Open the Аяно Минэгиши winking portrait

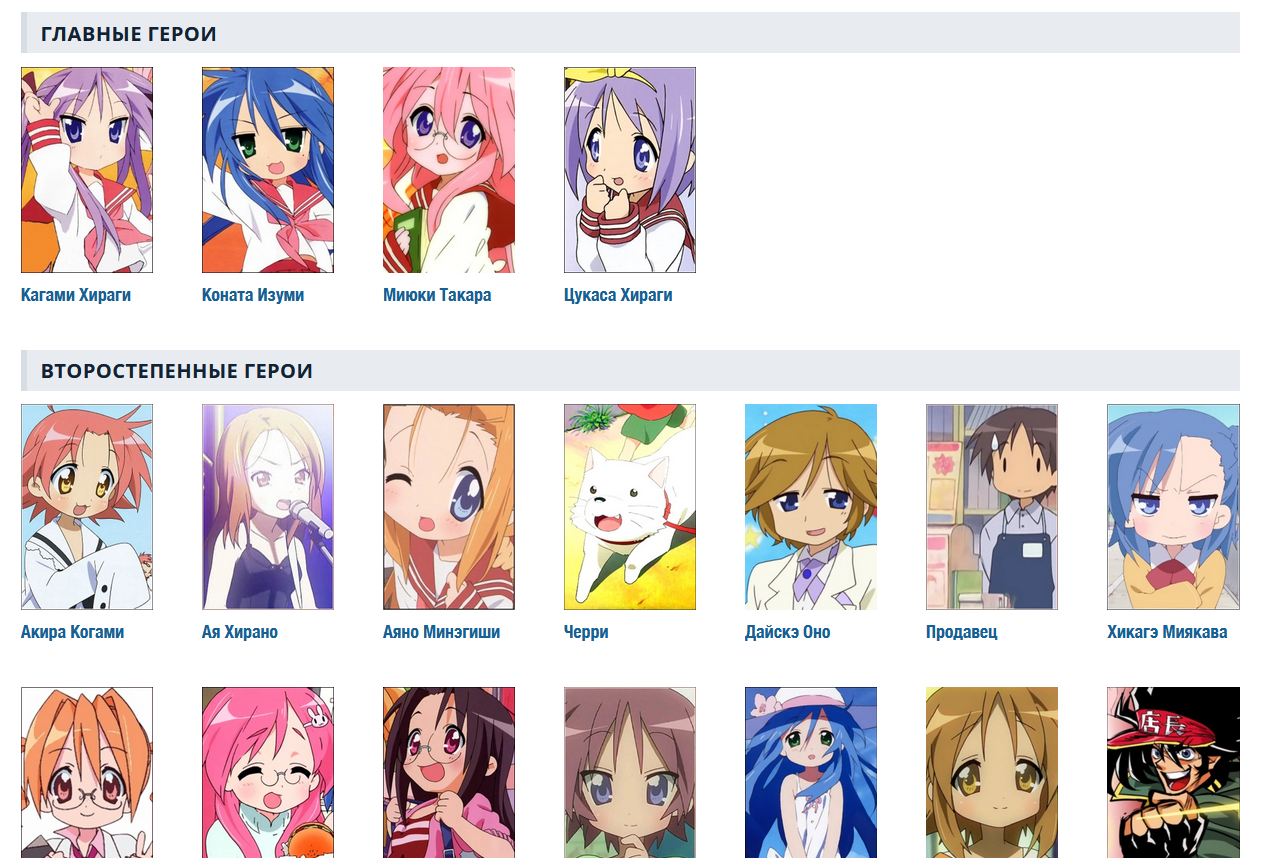449,507
